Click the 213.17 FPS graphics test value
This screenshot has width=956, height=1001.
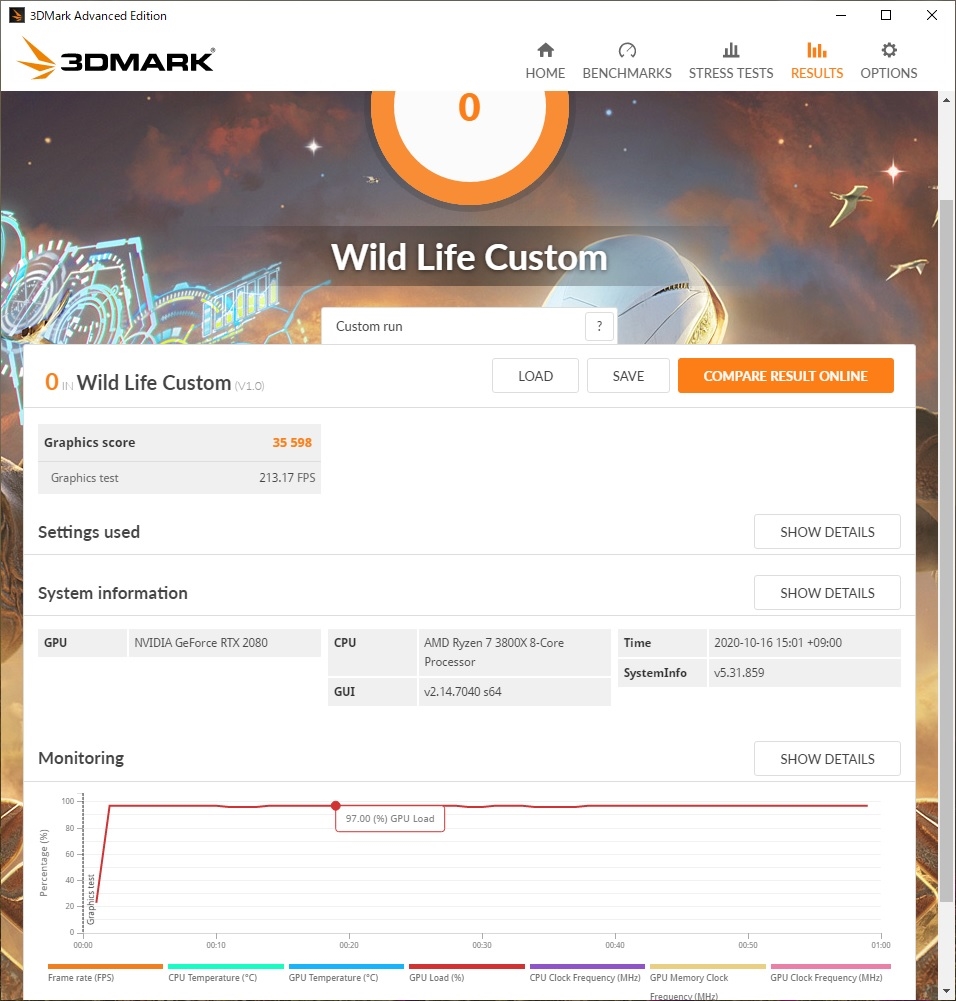pos(287,478)
